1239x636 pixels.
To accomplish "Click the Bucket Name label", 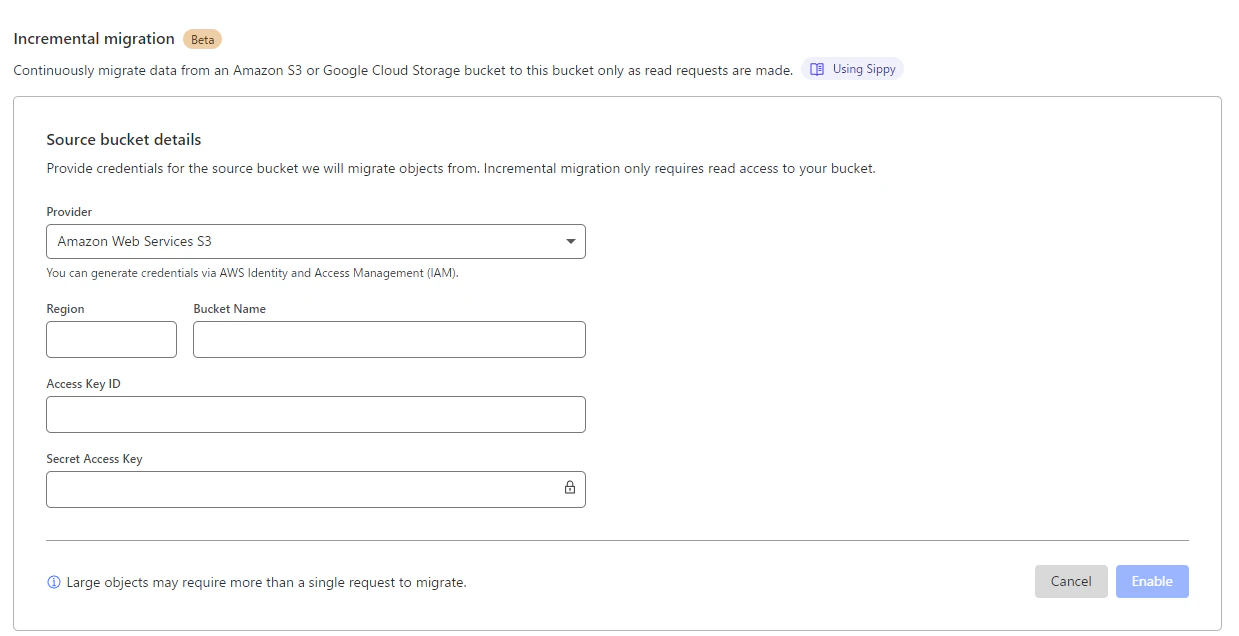I will [230, 309].
